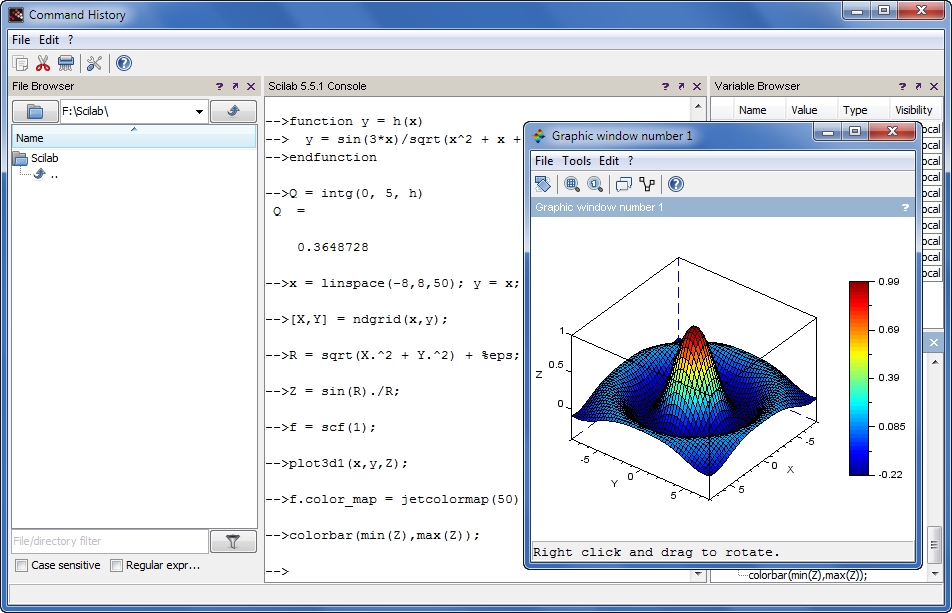Open Help via blue question mark icon
Image resolution: width=952 pixels, height=613 pixels.
point(124,63)
